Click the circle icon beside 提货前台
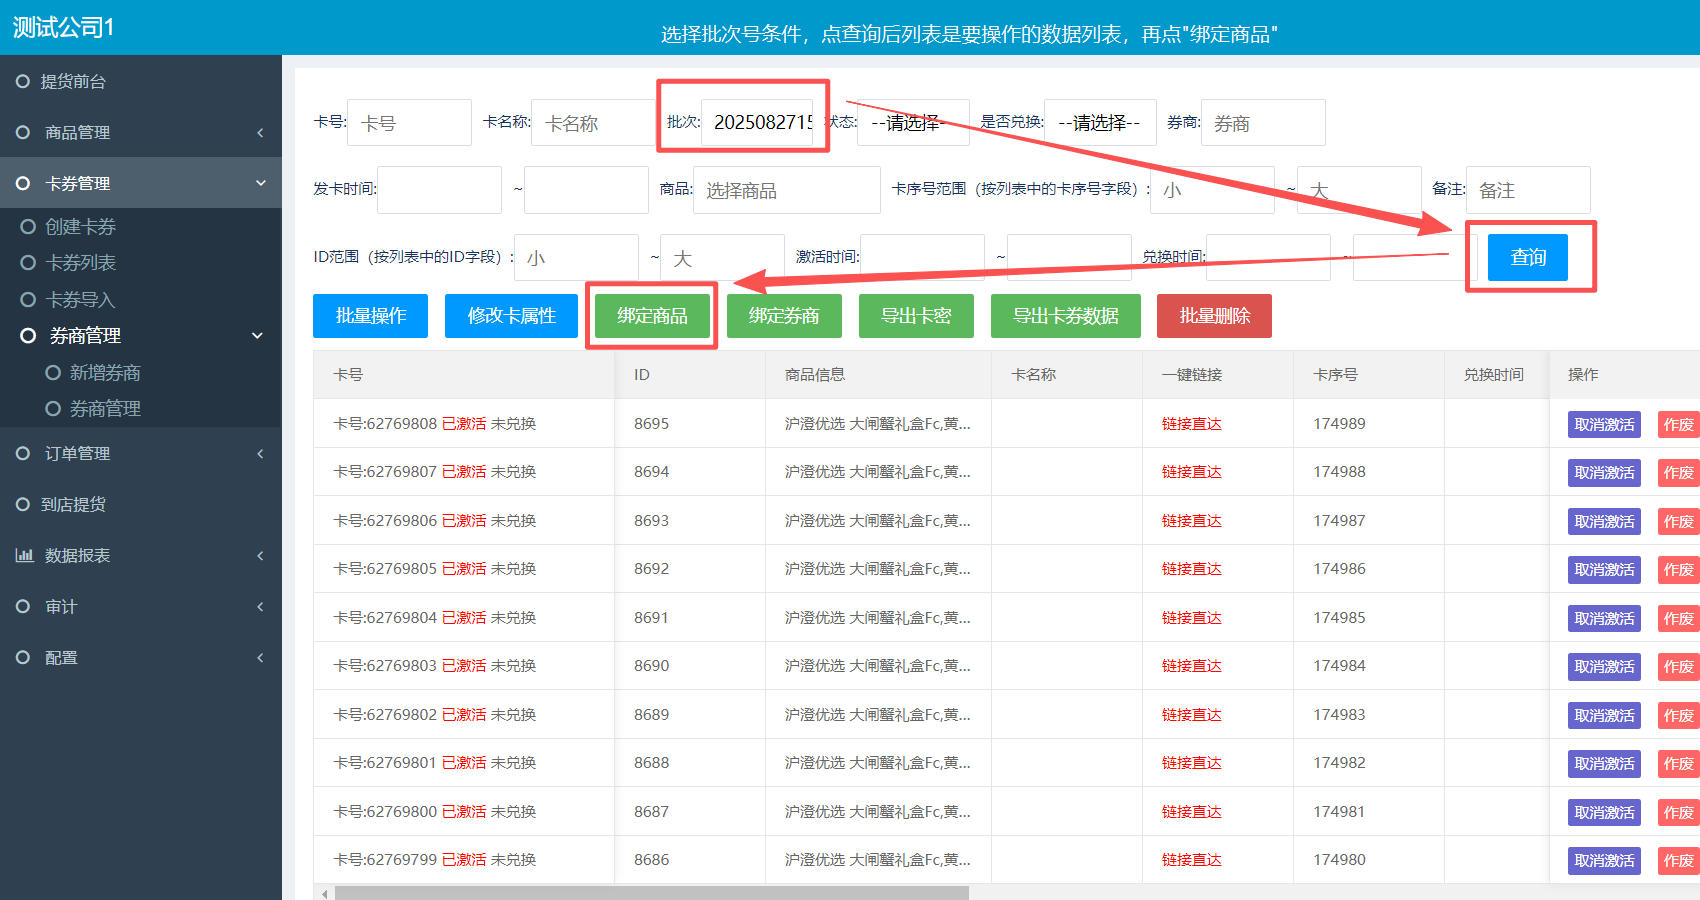The image size is (1700, 900). [x=23, y=81]
